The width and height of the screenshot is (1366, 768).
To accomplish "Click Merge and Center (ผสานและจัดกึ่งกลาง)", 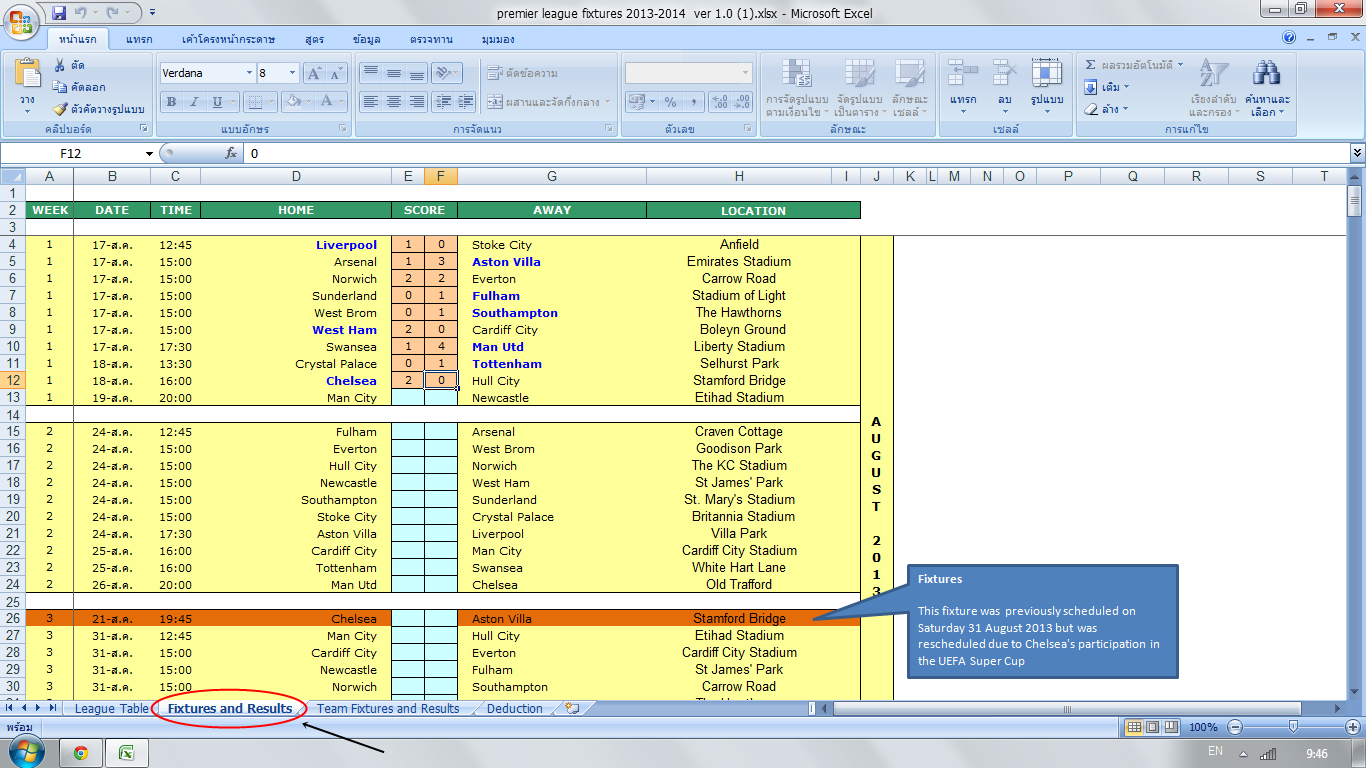I will tap(548, 101).
